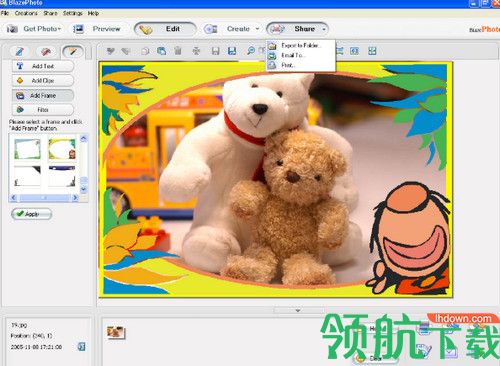The height and width of the screenshot is (366, 500).
Task: Click the Get Photo camera icon
Action: pyautogui.click(x=12, y=29)
